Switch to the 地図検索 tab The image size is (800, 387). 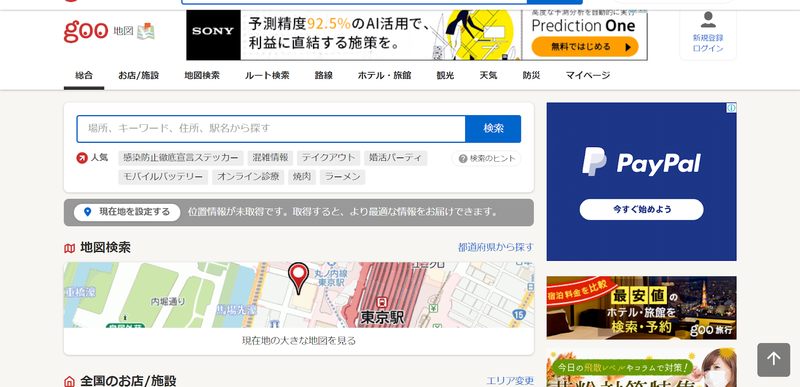coord(202,75)
